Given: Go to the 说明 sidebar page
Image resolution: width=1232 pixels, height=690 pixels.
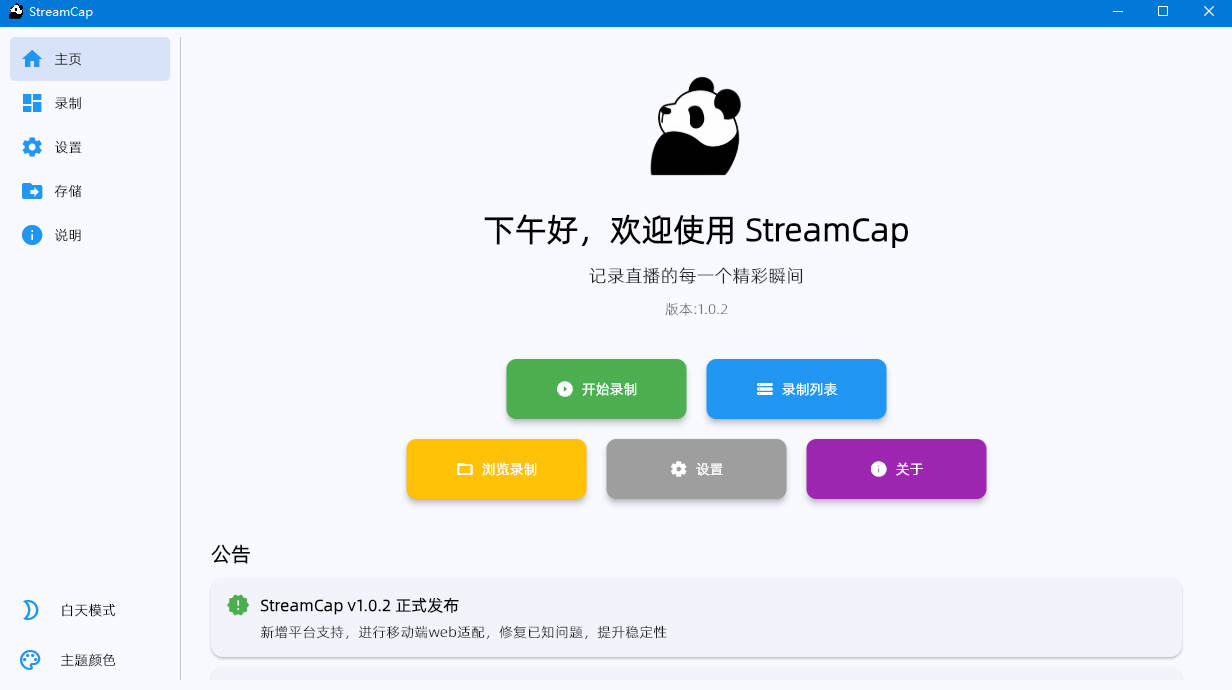Looking at the screenshot, I should (68, 235).
